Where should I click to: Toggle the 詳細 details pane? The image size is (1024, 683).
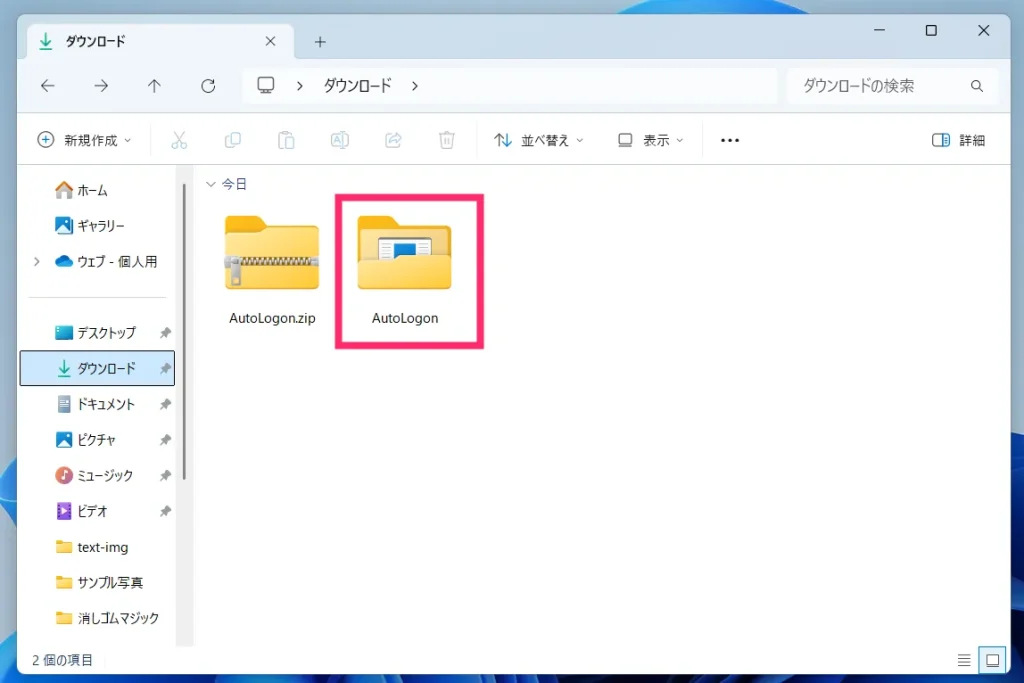click(958, 140)
